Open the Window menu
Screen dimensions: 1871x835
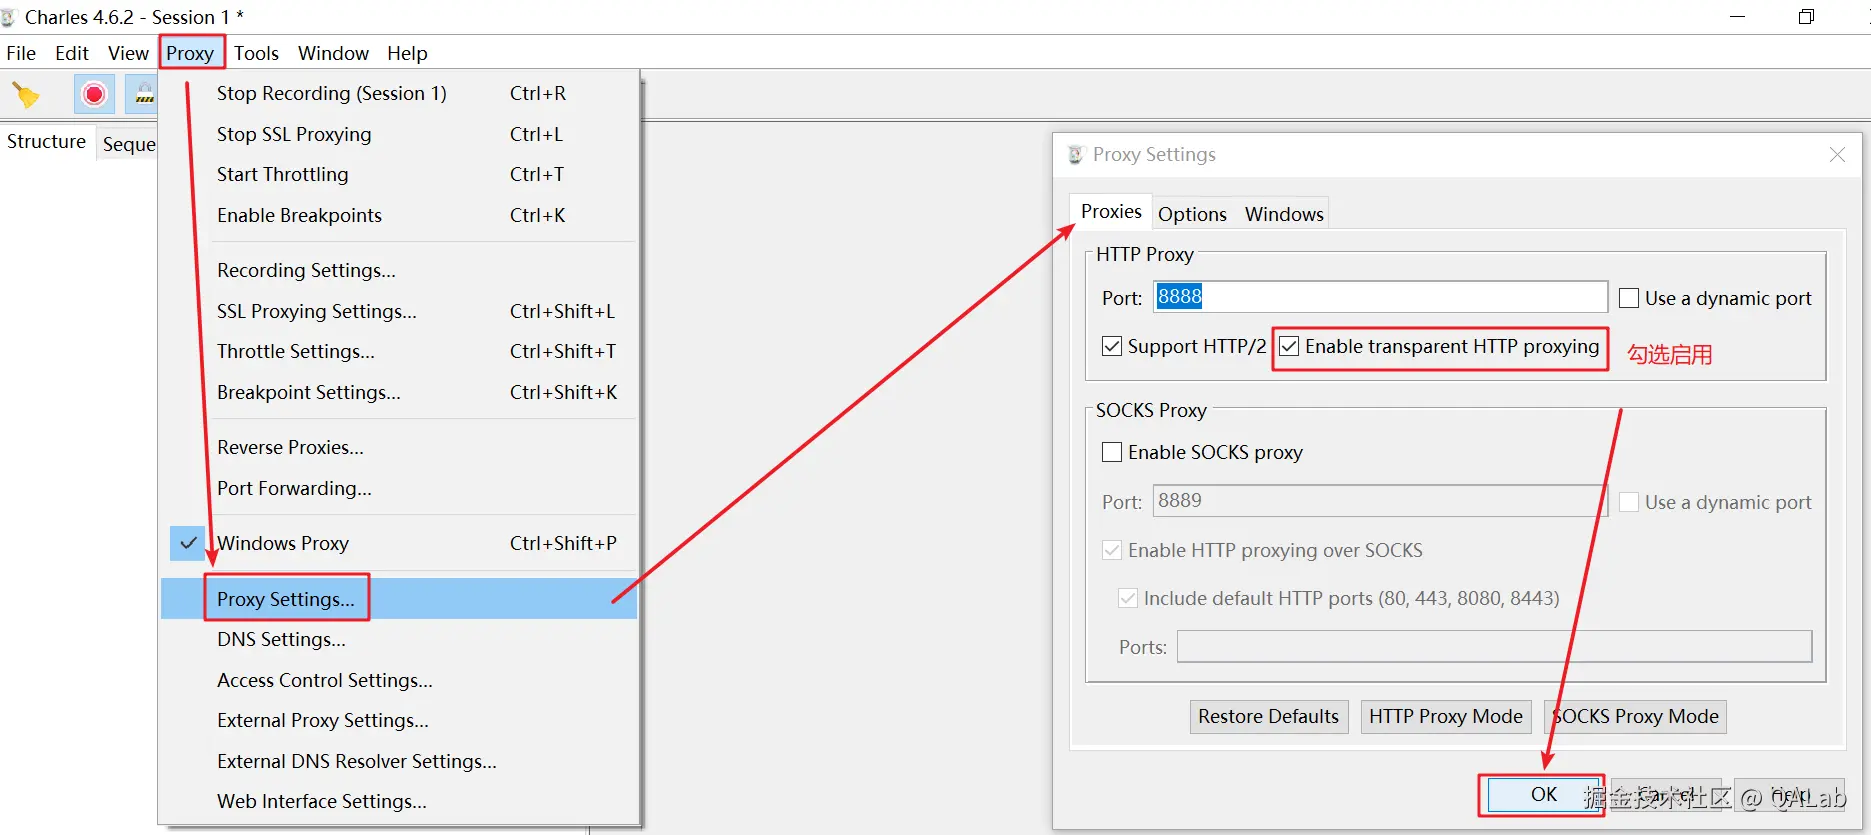(333, 53)
